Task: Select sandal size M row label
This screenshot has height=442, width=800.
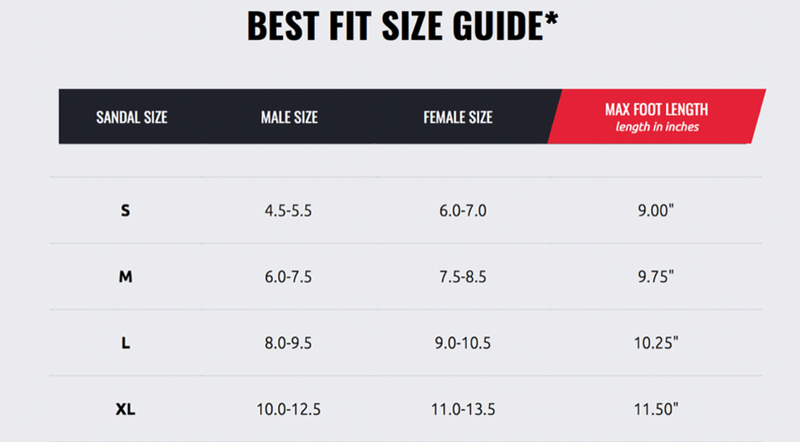Action: click(126, 277)
